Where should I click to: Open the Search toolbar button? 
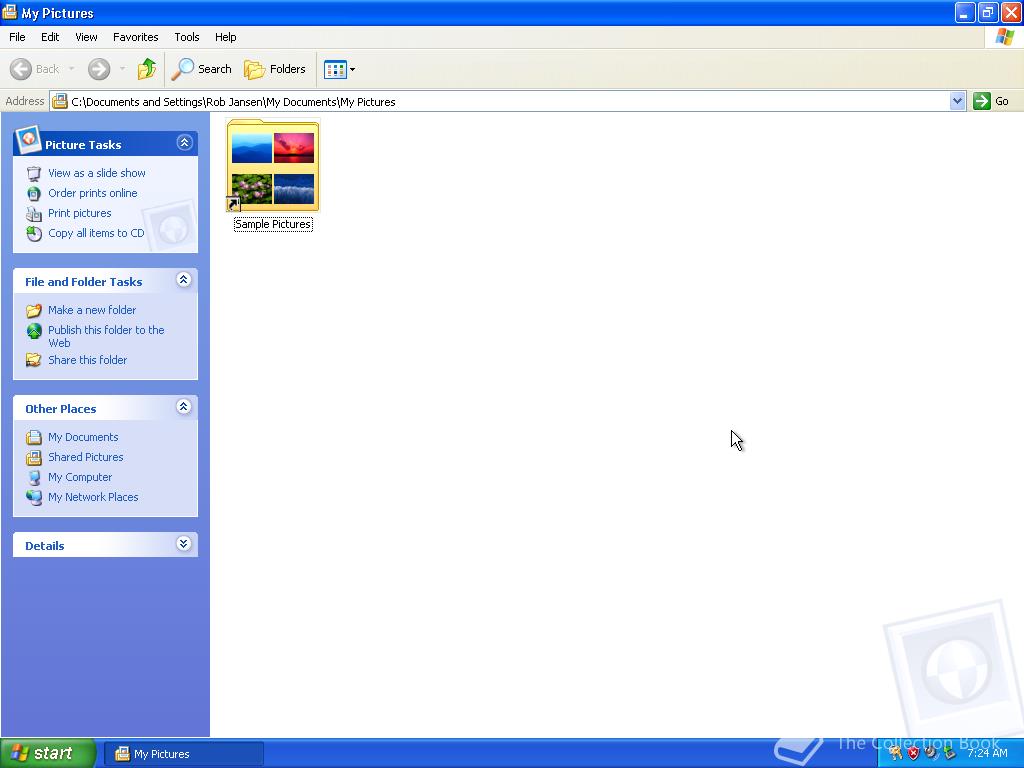(x=201, y=69)
